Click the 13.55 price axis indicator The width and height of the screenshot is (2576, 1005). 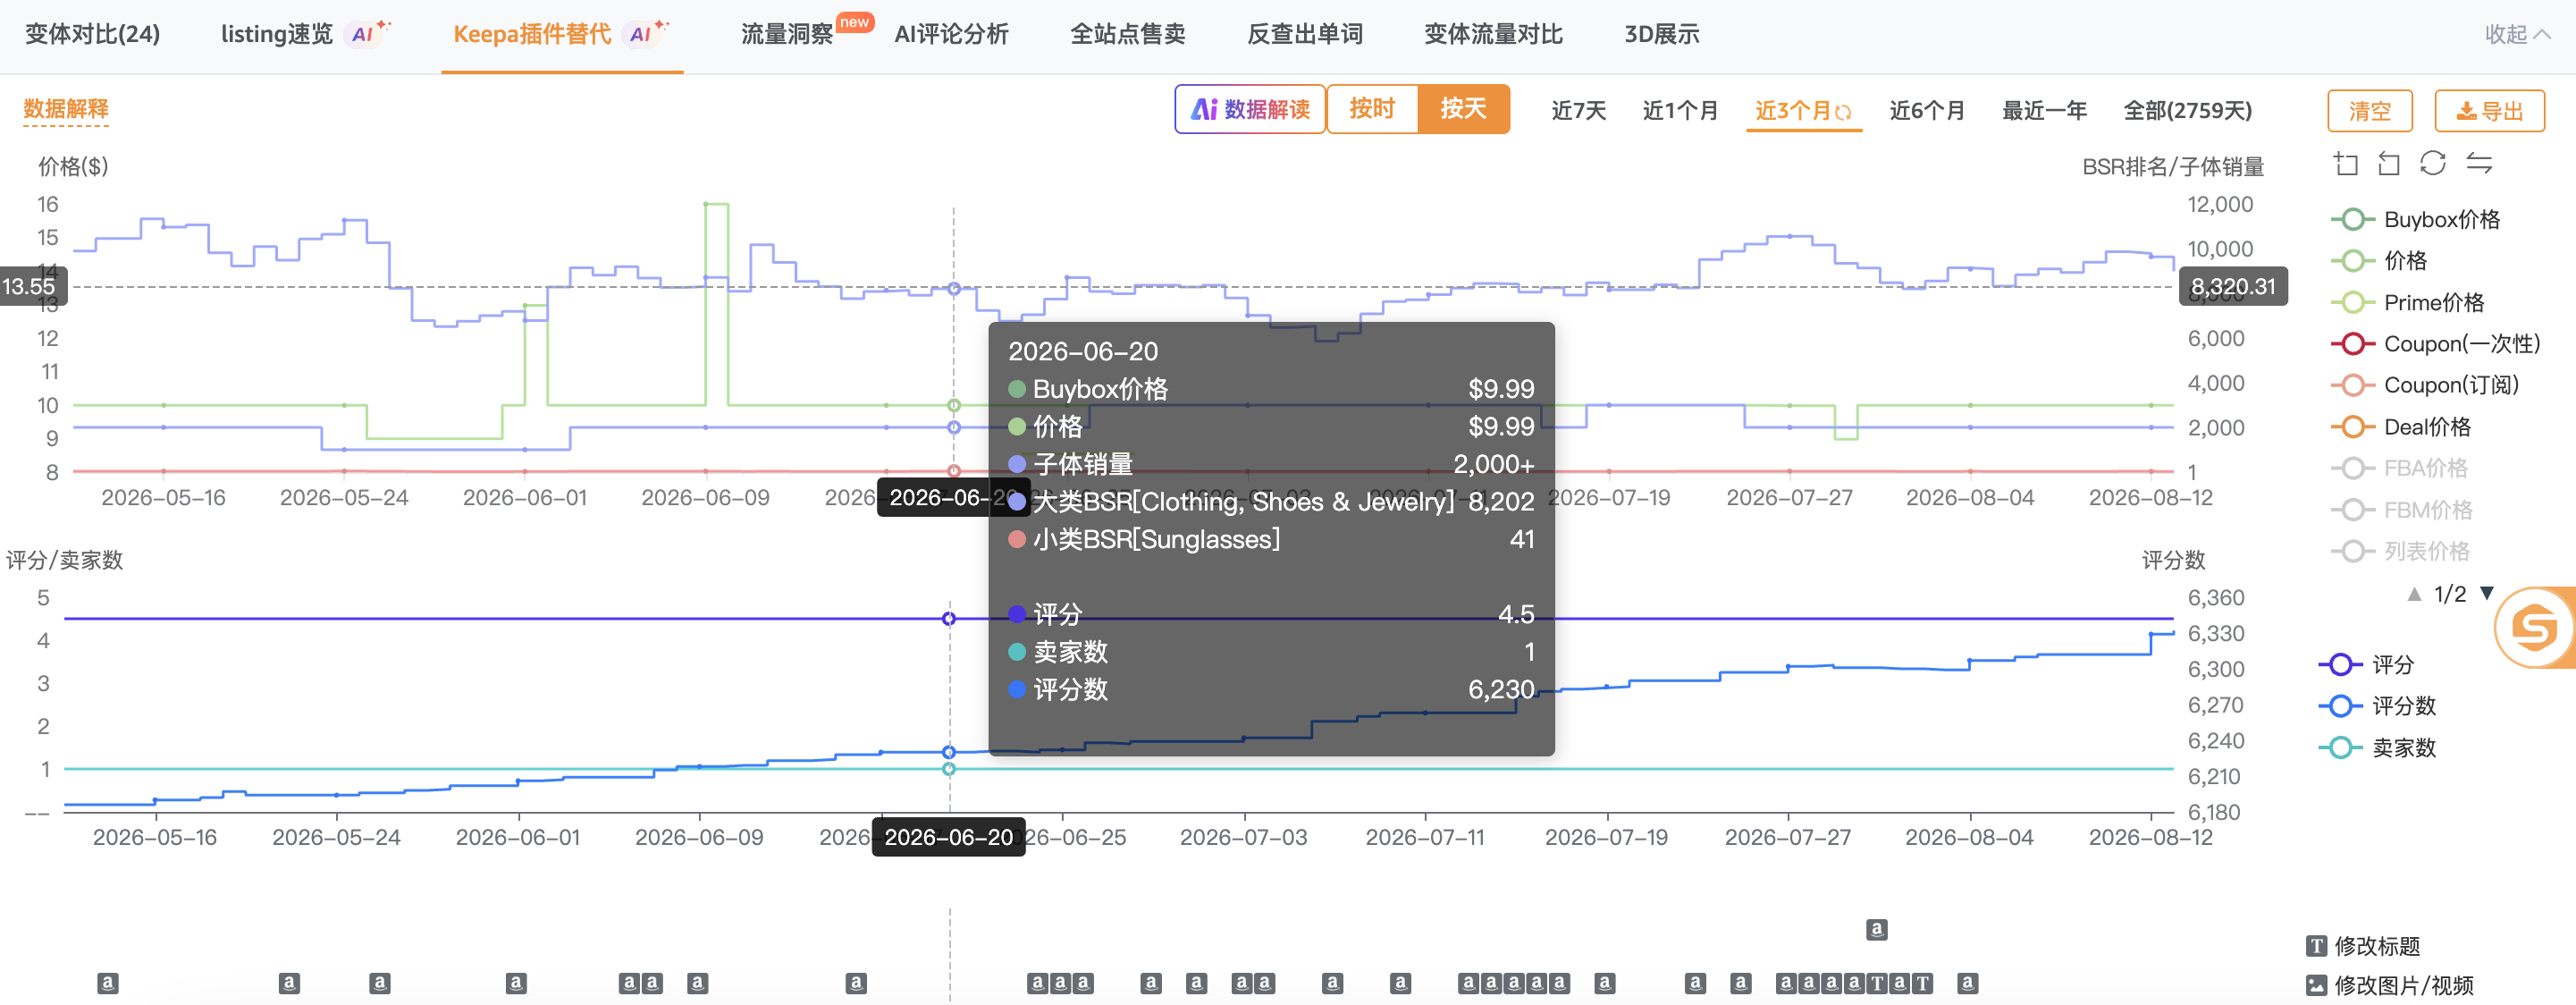click(x=32, y=286)
